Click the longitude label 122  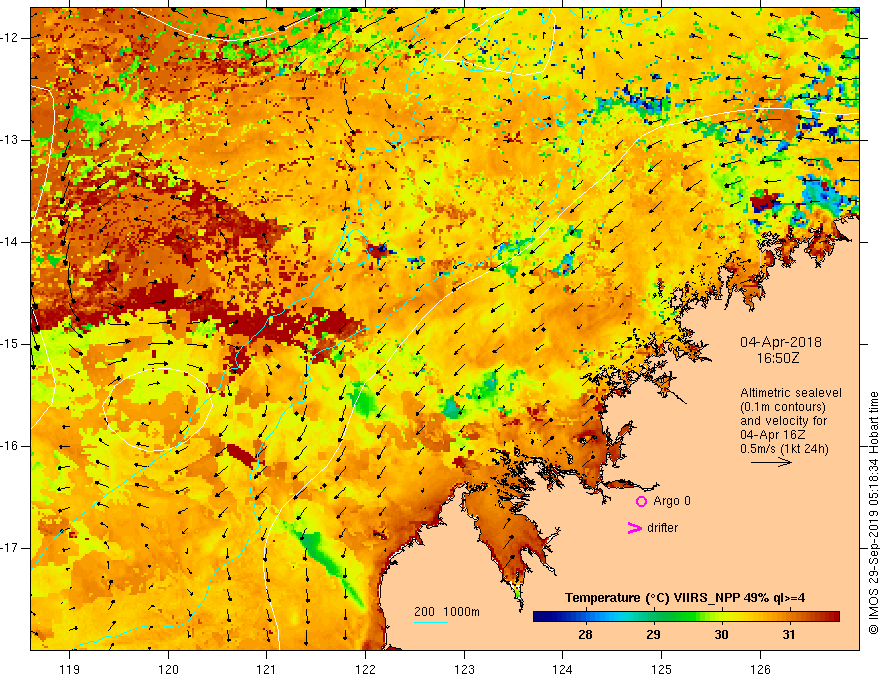365,669
